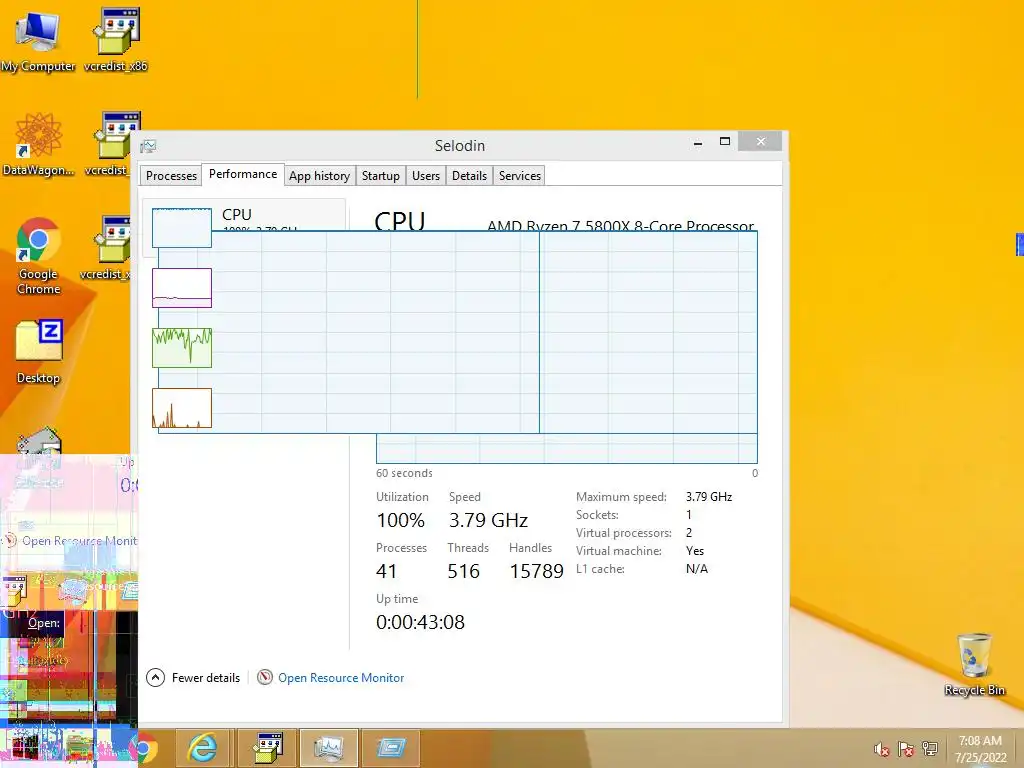
Task: Open App history tab
Action: (x=319, y=176)
